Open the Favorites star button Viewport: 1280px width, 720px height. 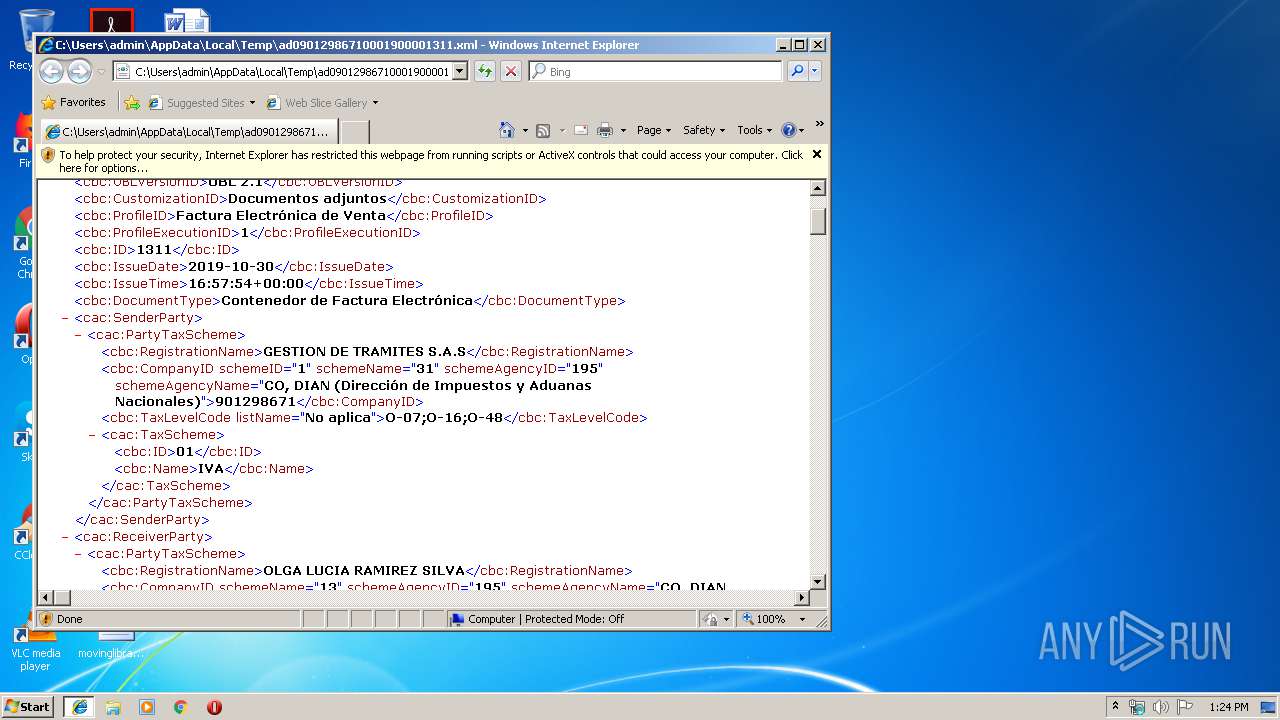(73, 102)
